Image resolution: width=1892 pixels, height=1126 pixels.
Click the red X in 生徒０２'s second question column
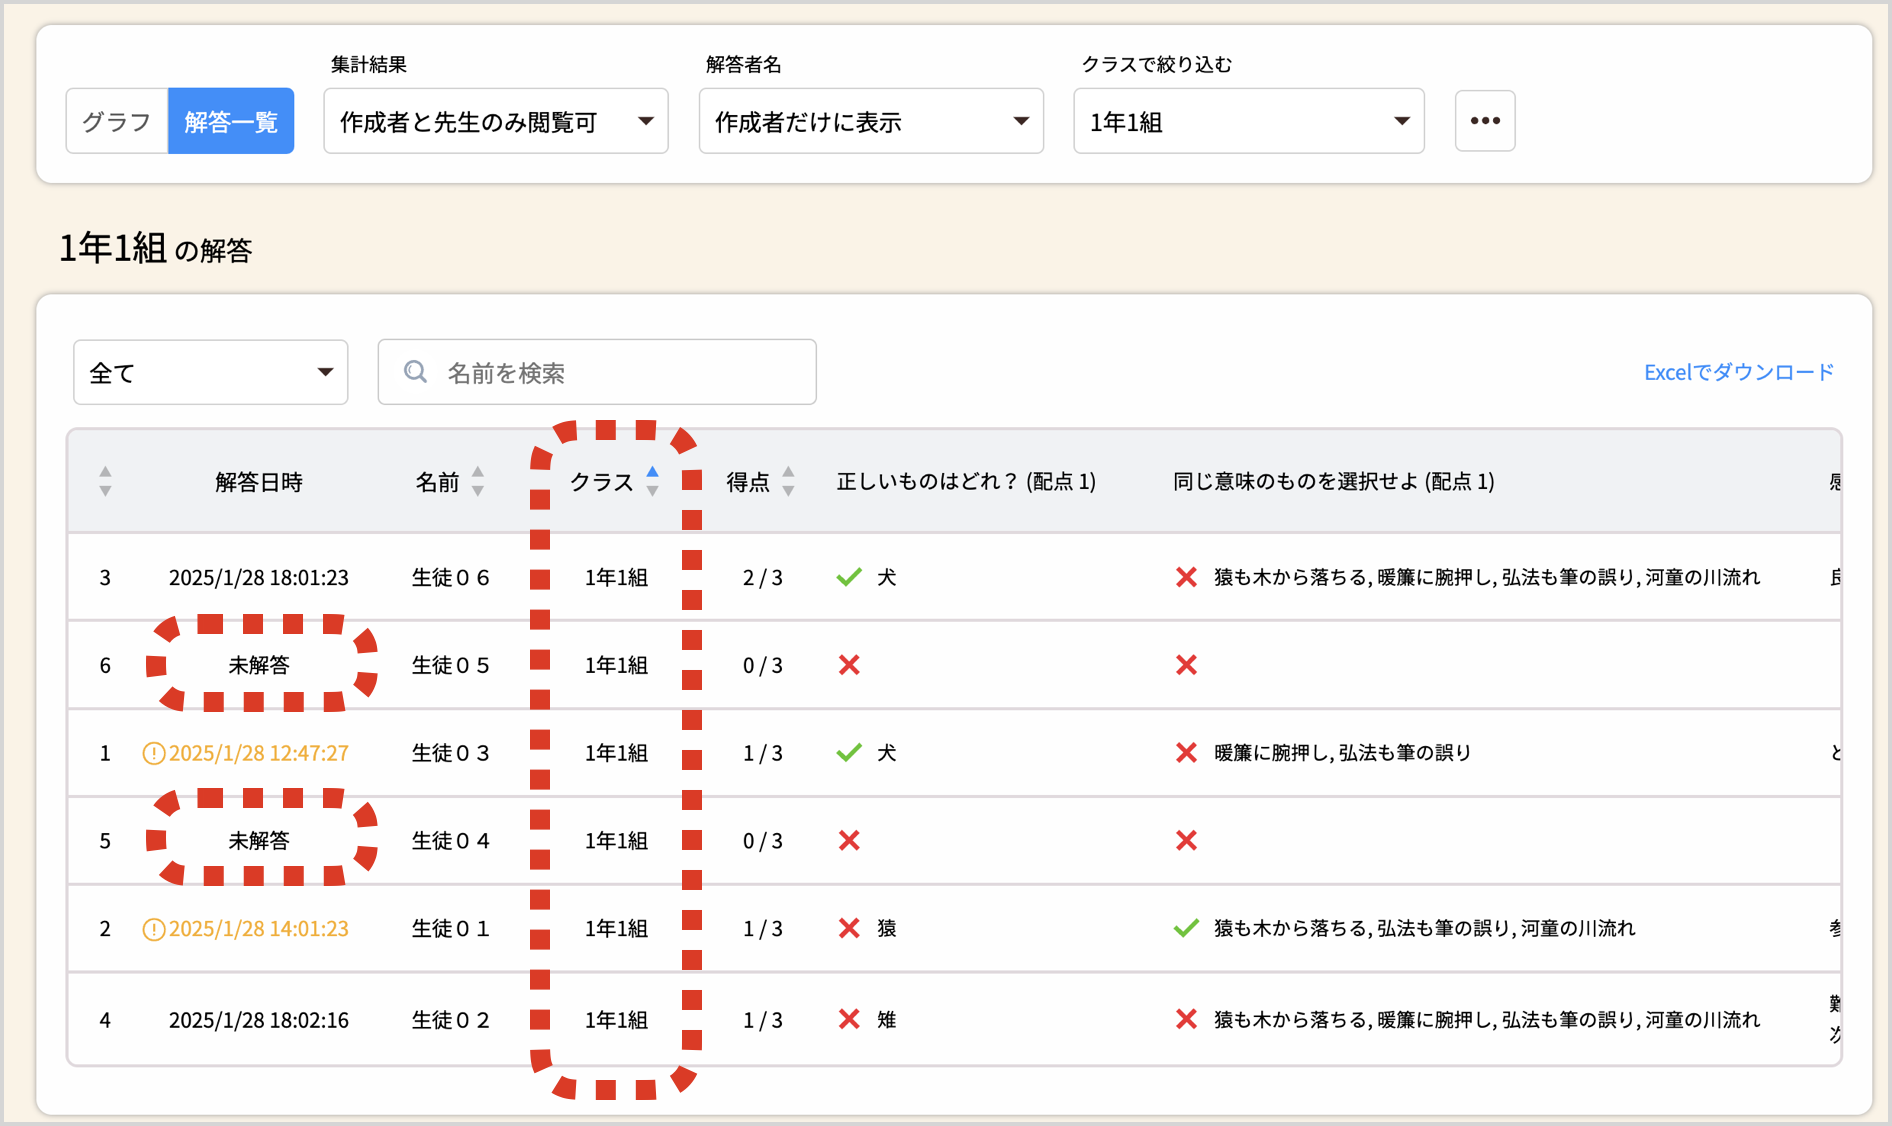point(1186,1019)
